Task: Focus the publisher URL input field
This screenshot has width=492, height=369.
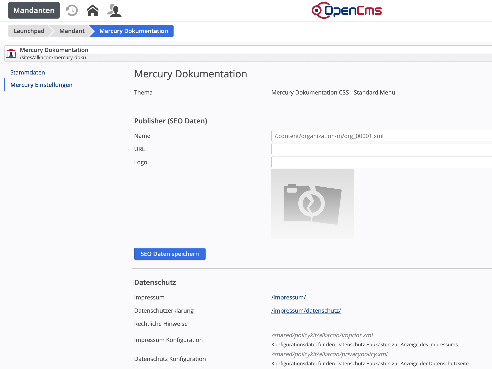Action: pyautogui.click(x=382, y=149)
